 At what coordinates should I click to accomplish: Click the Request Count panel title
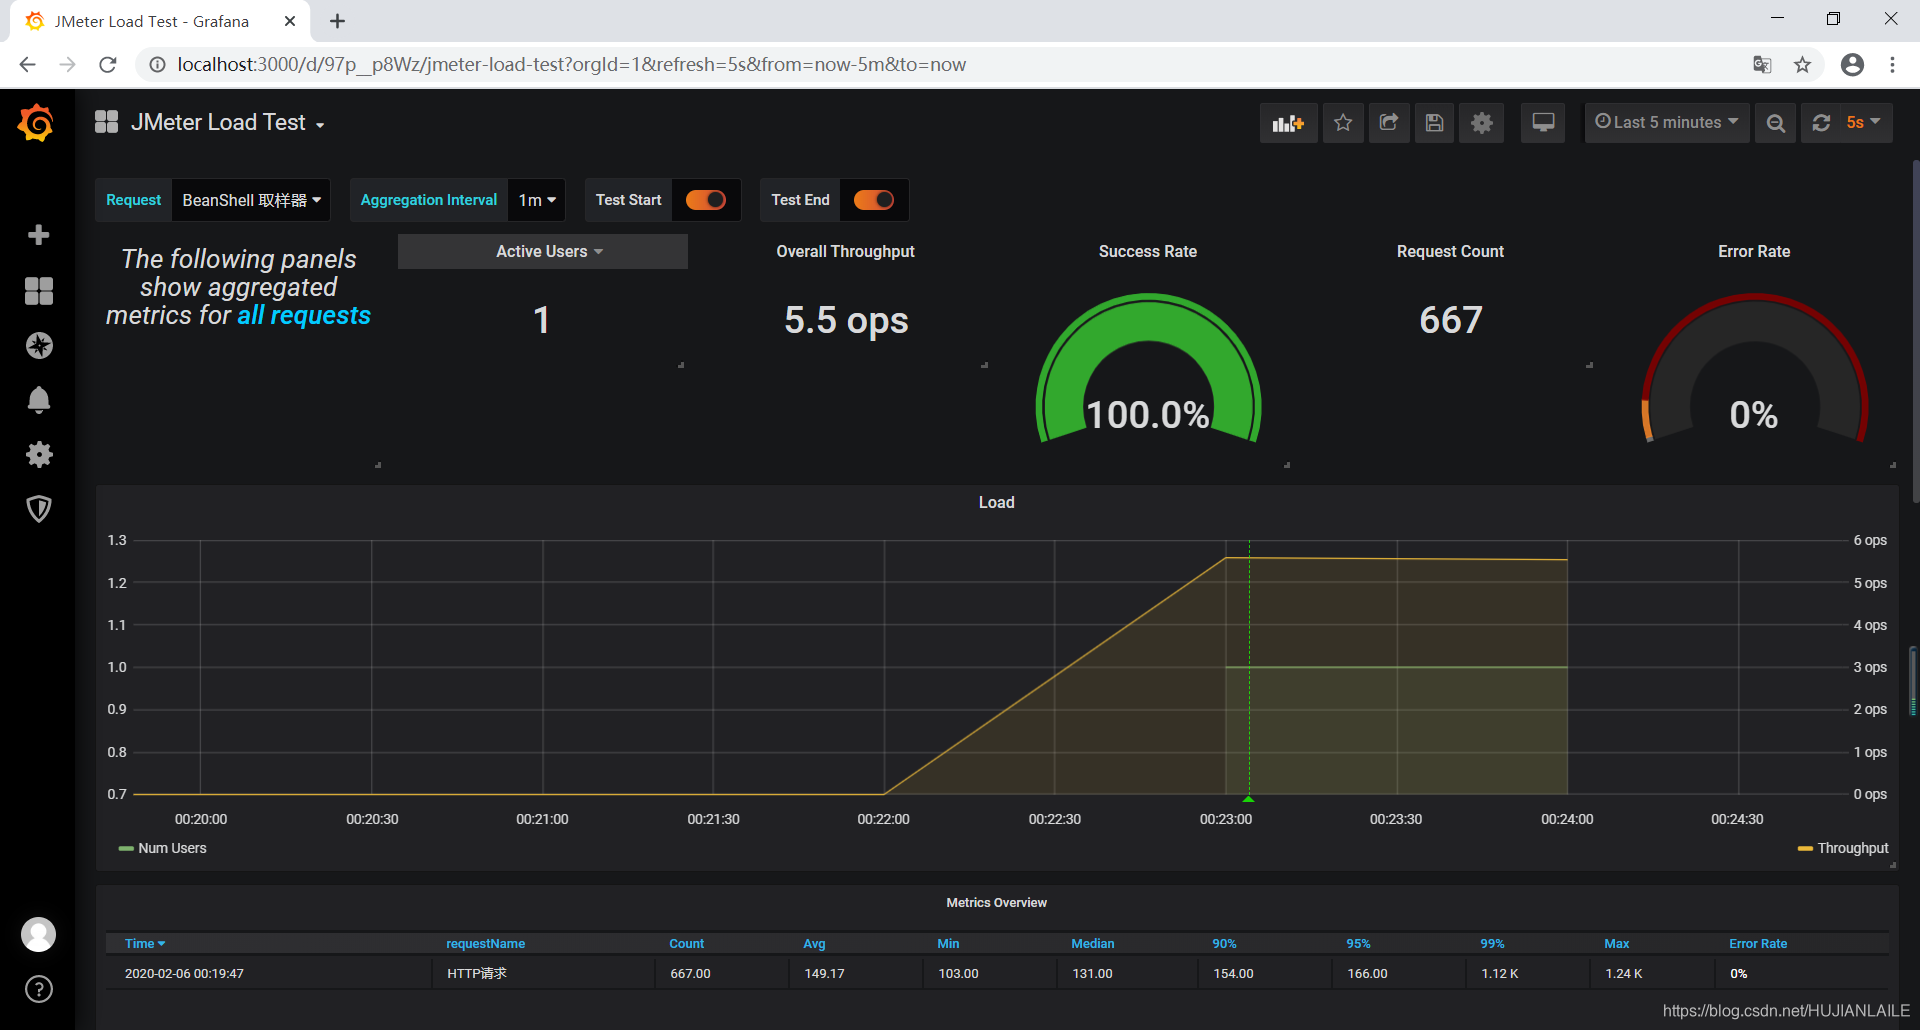click(x=1450, y=252)
